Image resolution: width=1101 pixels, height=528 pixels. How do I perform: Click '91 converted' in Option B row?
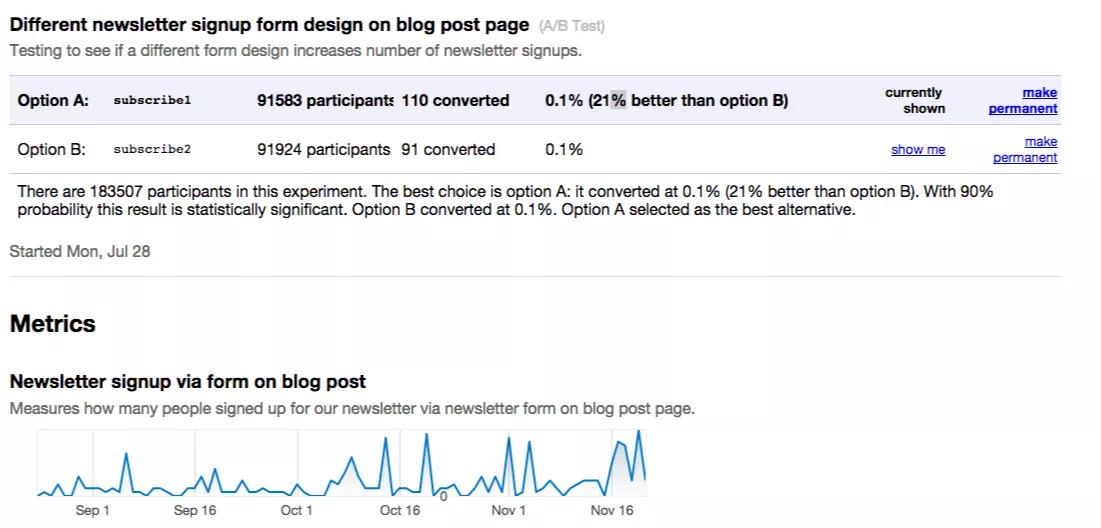pyautogui.click(x=448, y=150)
